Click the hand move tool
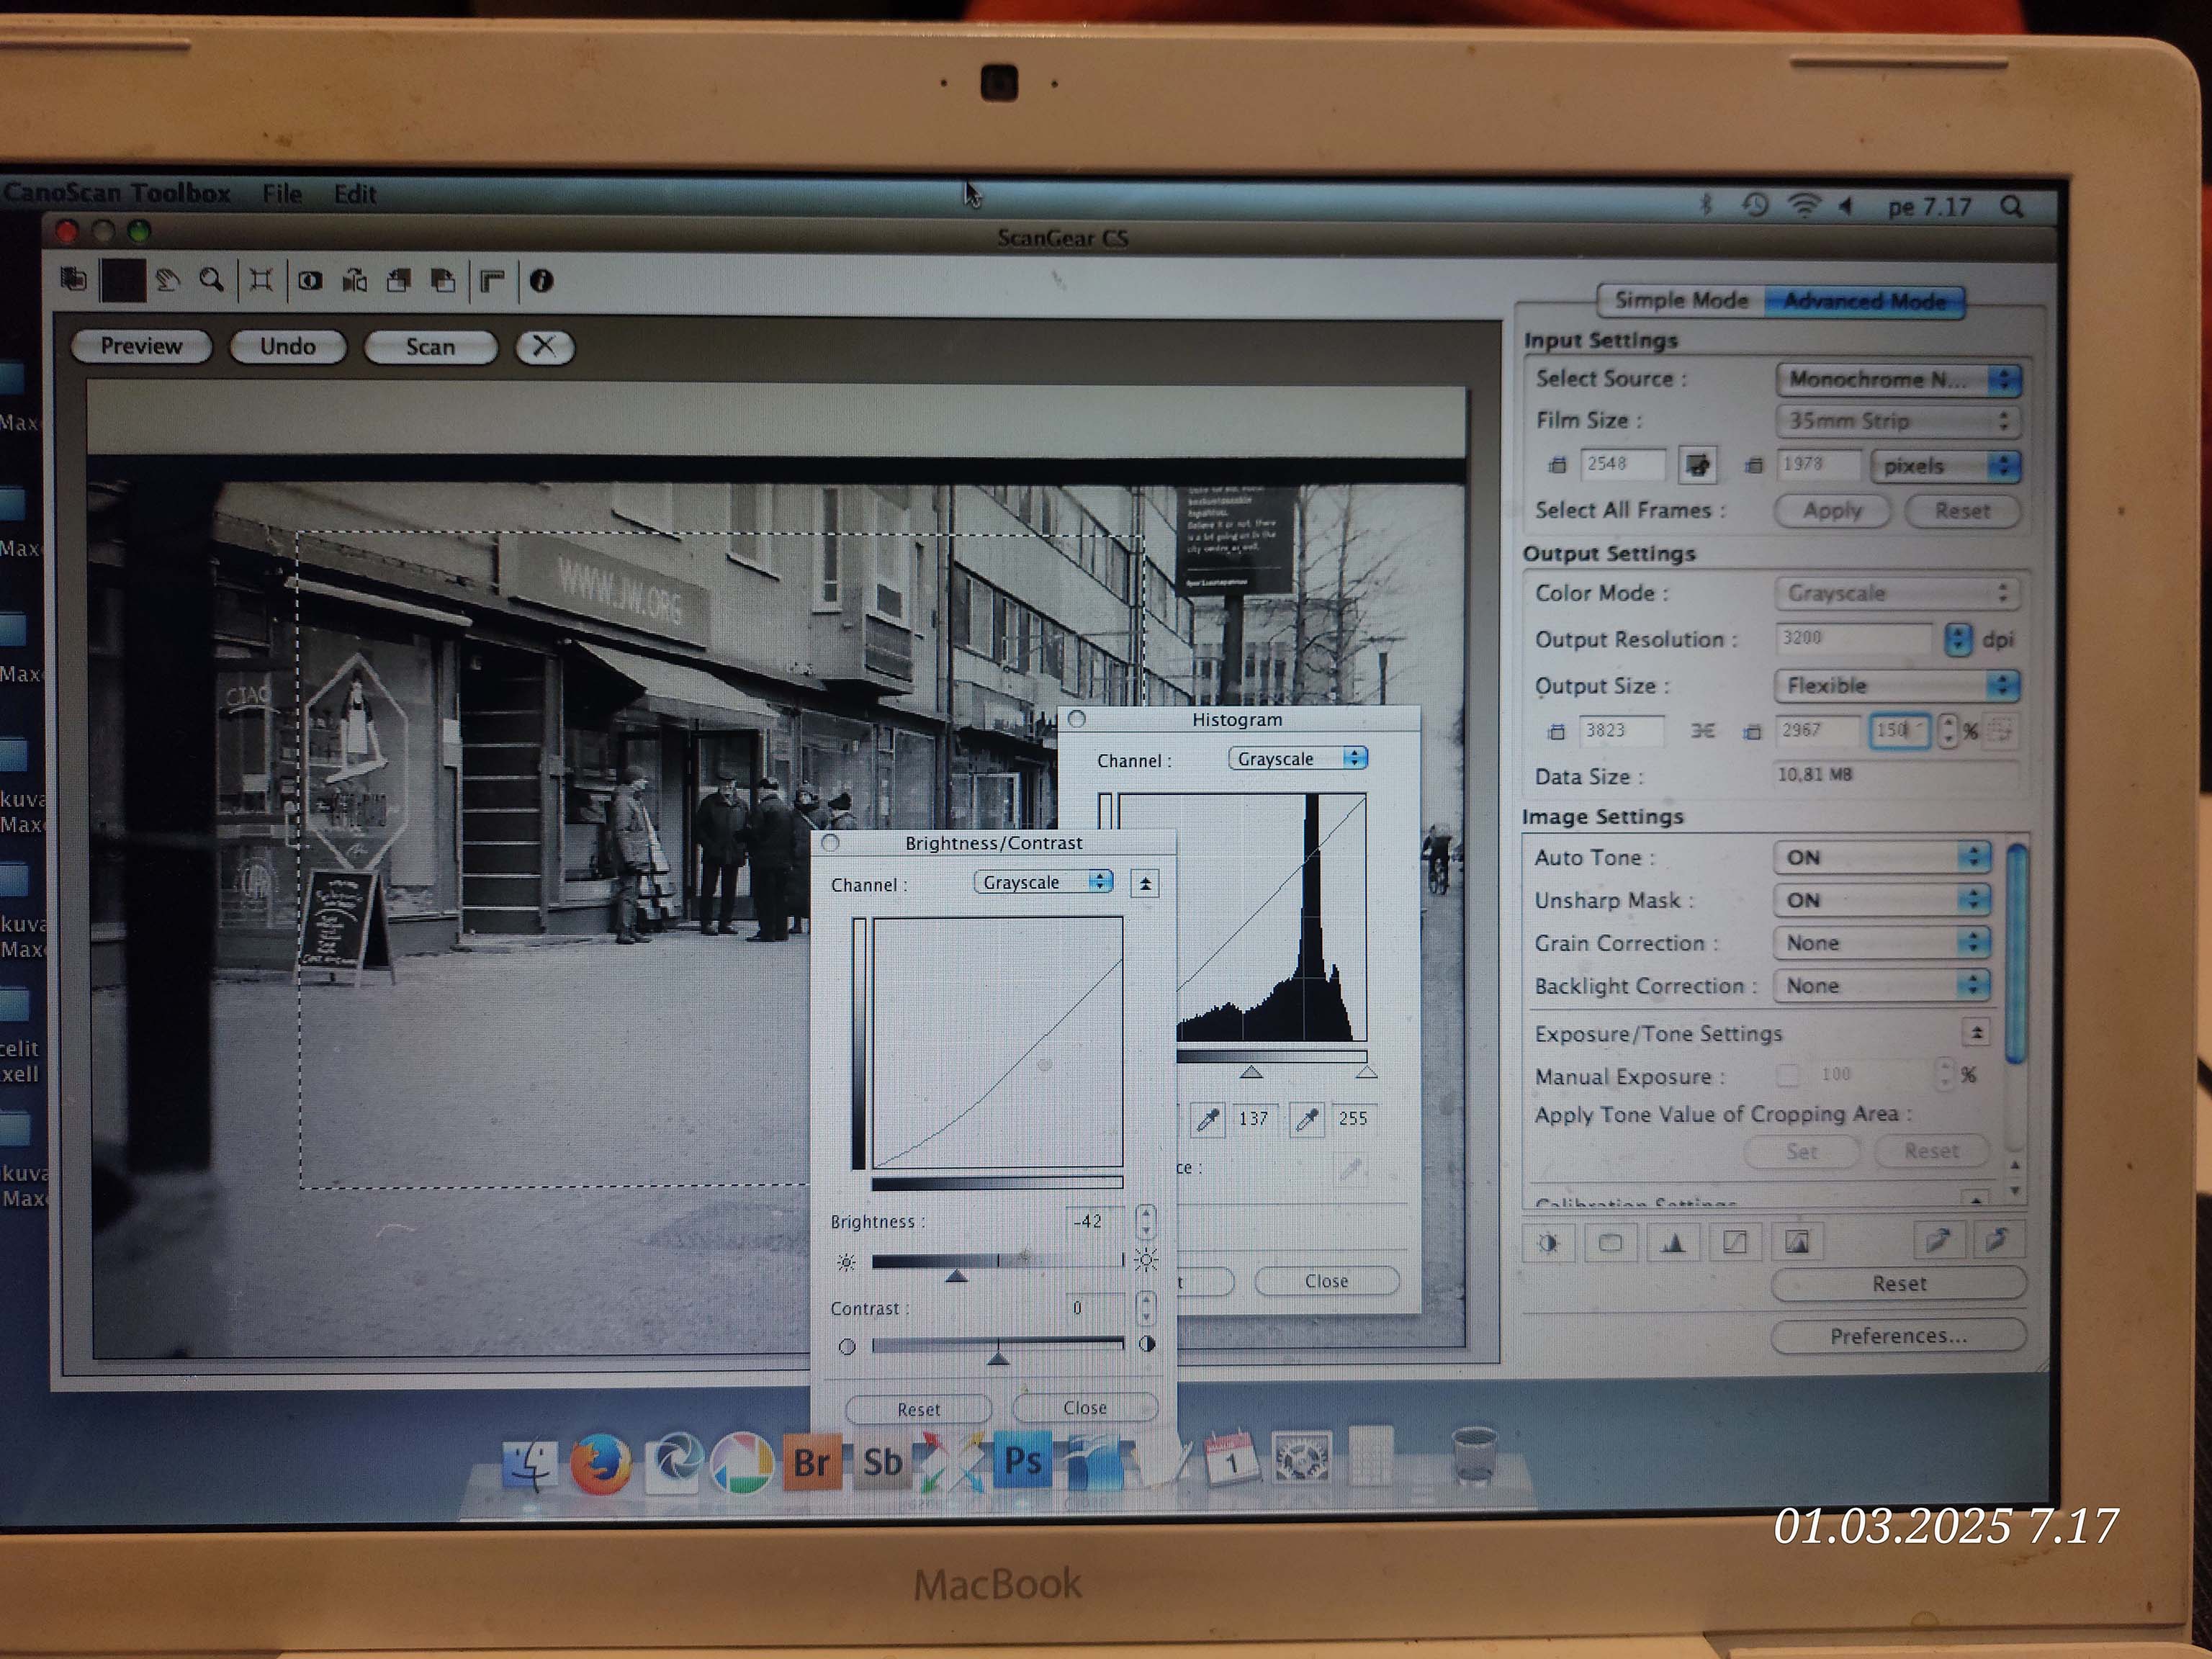The image size is (2212, 1659). tap(167, 281)
